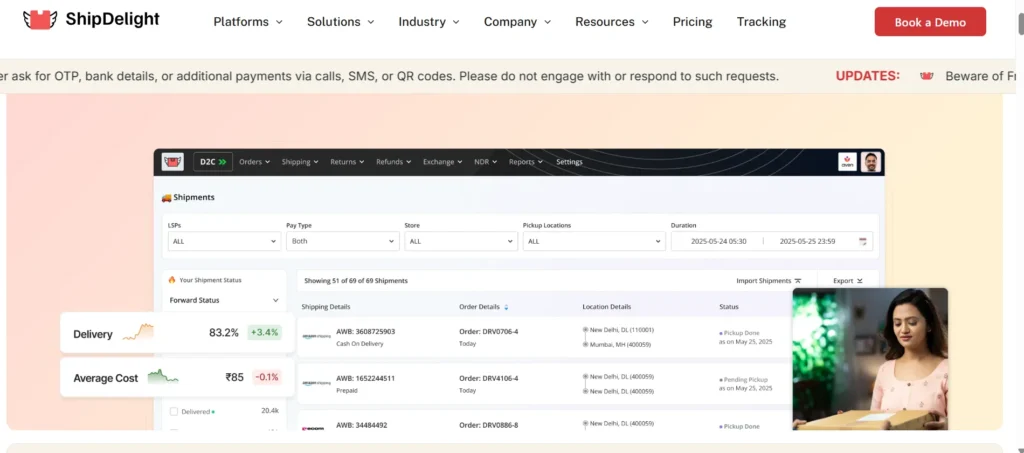
Task: Go to the Pricing page
Action: tap(692, 22)
